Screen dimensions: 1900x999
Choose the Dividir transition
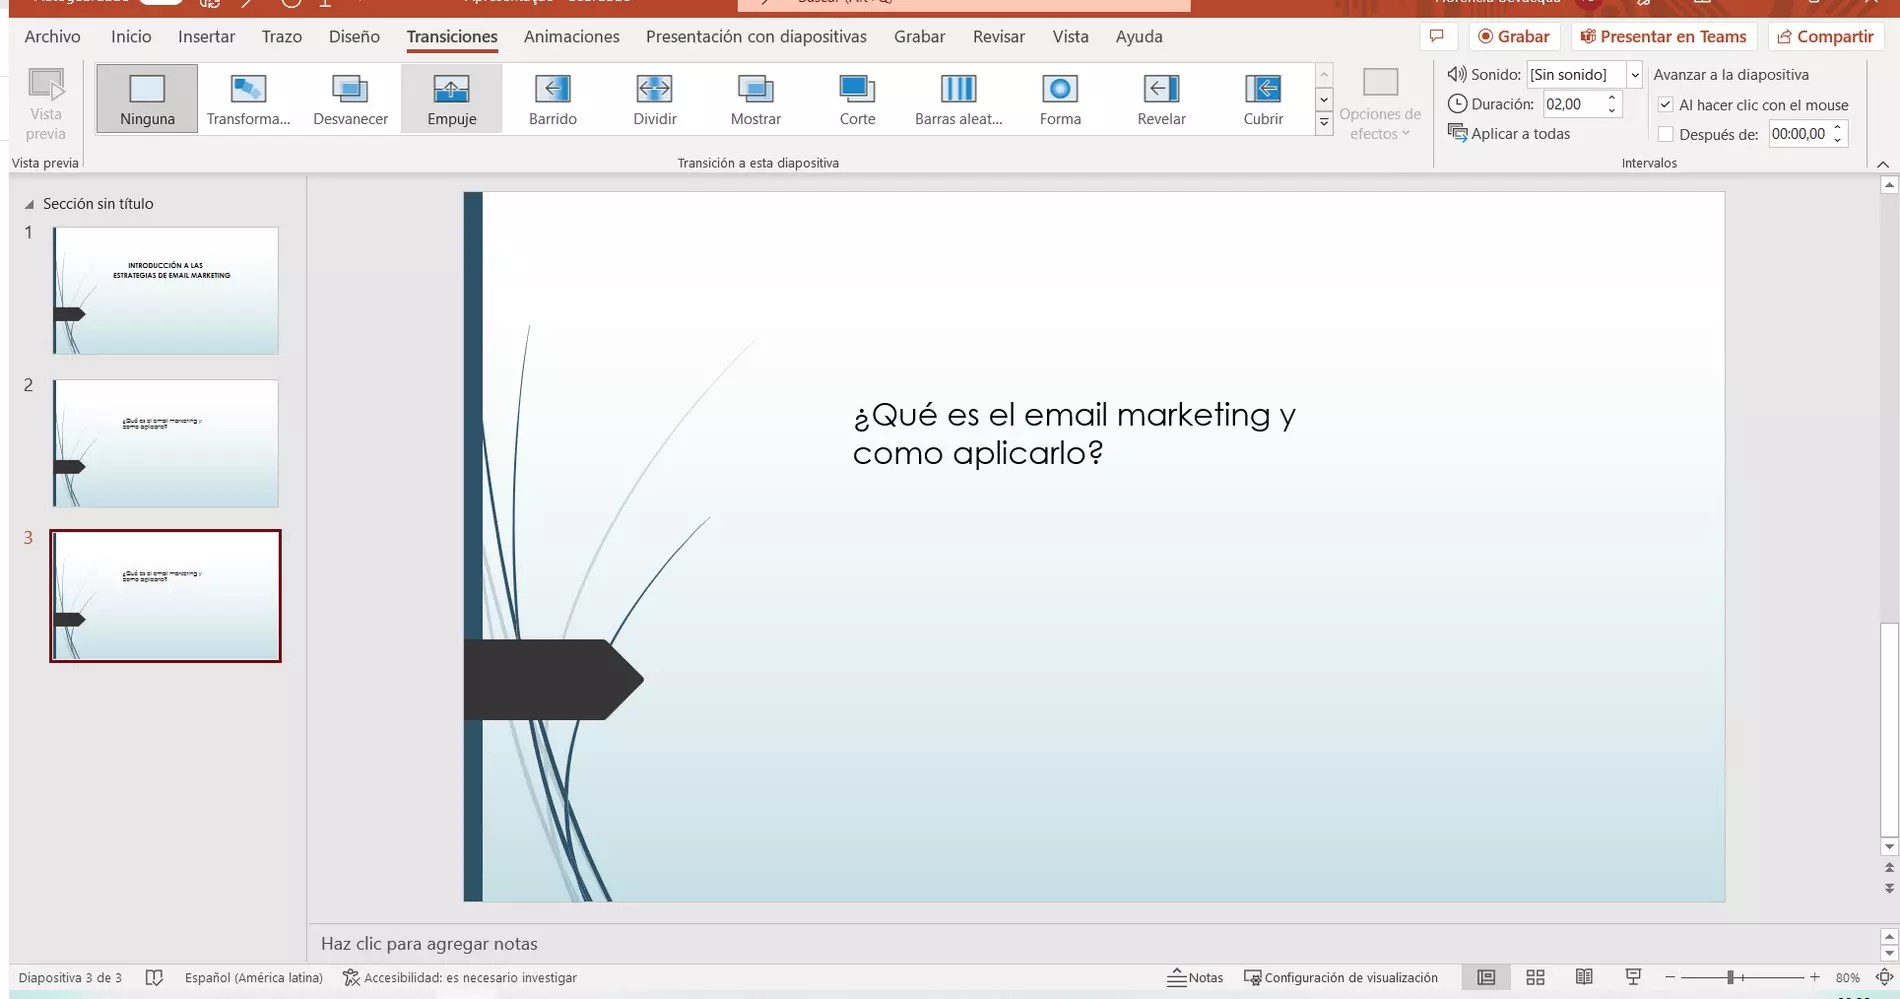[x=654, y=99]
